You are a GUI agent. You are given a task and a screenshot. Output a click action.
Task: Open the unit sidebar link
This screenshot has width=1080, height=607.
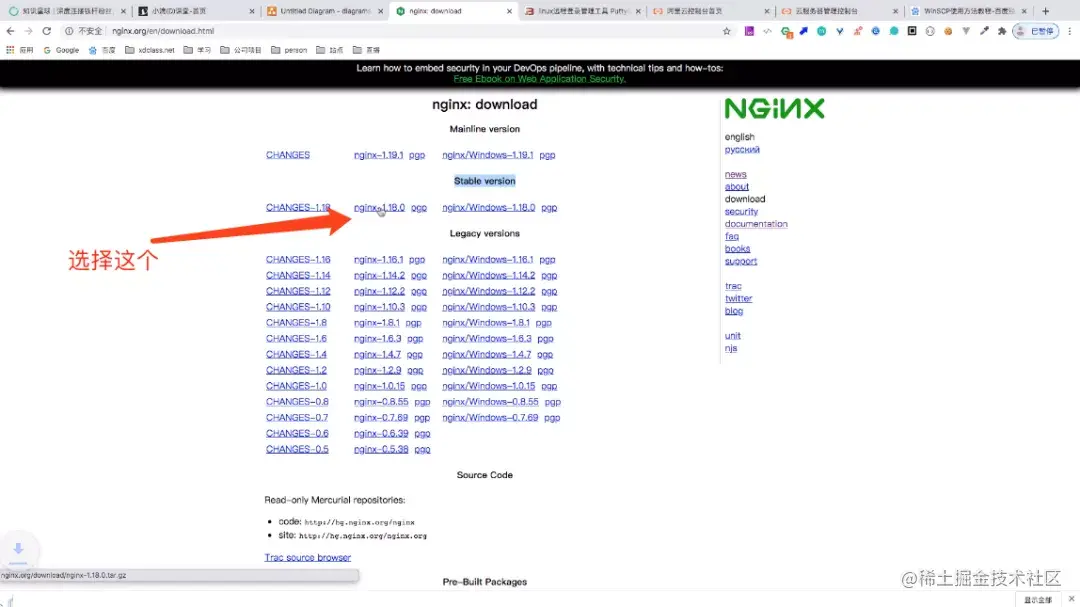tap(732, 336)
